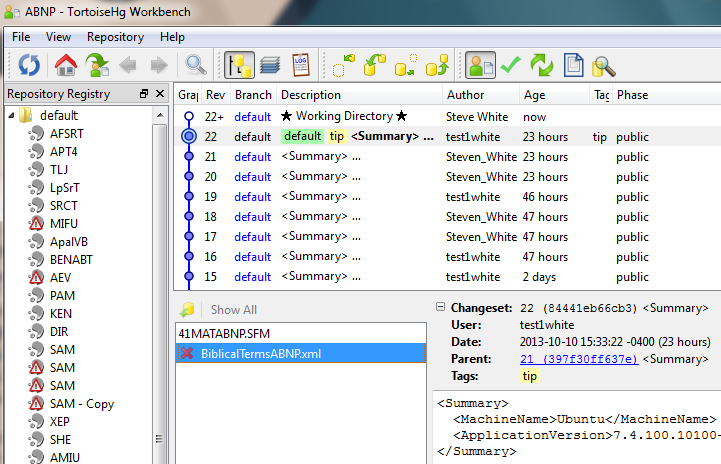This screenshot has height=464, width=721.
Task: Toggle the Revision Details view button
Action: click(x=481, y=66)
